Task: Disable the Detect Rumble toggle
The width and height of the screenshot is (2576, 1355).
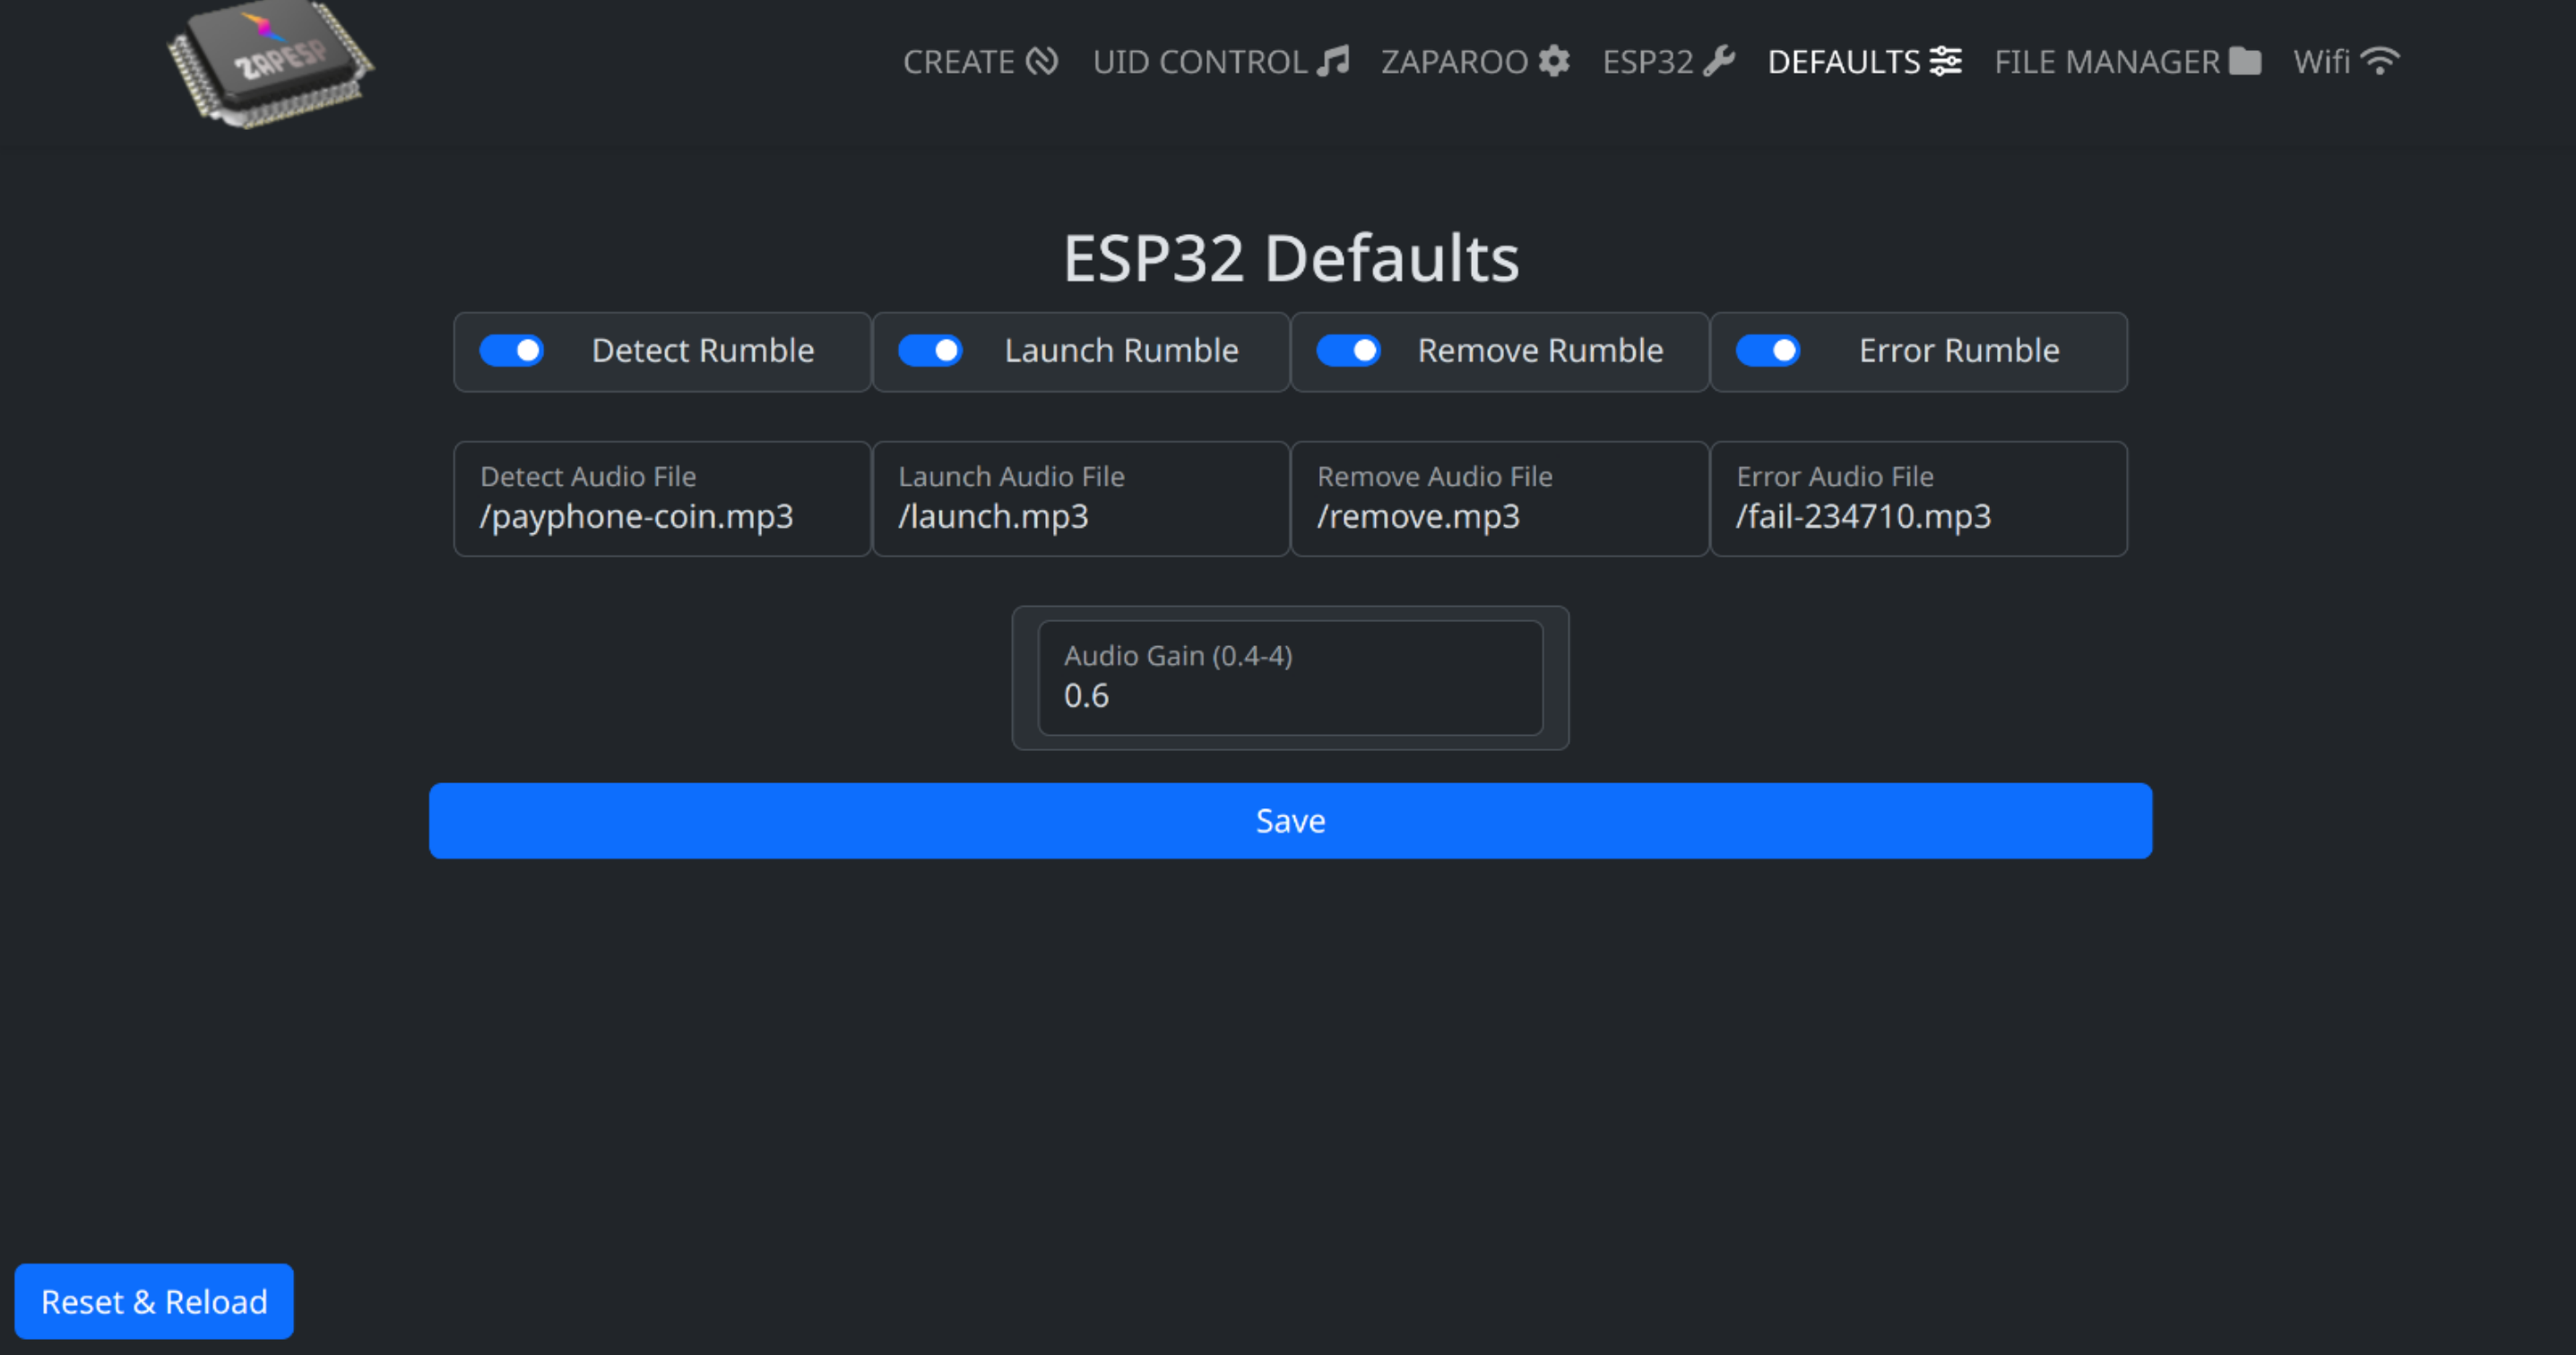Action: click(x=512, y=351)
